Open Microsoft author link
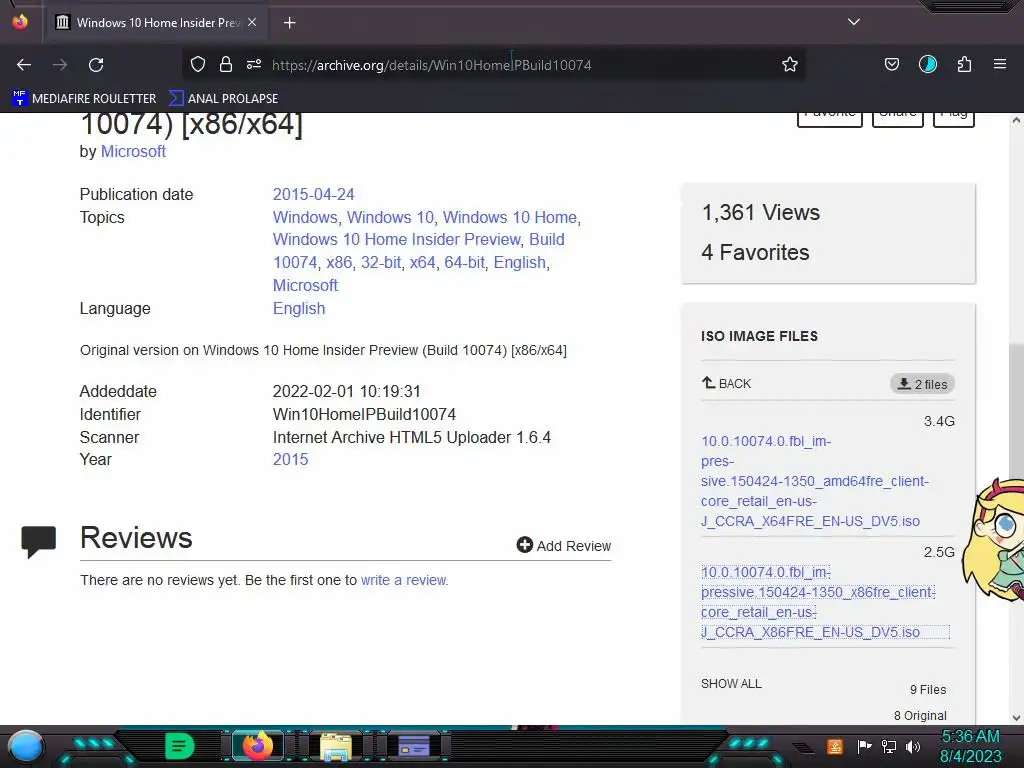The width and height of the screenshot is (1024, 768). 133,152
